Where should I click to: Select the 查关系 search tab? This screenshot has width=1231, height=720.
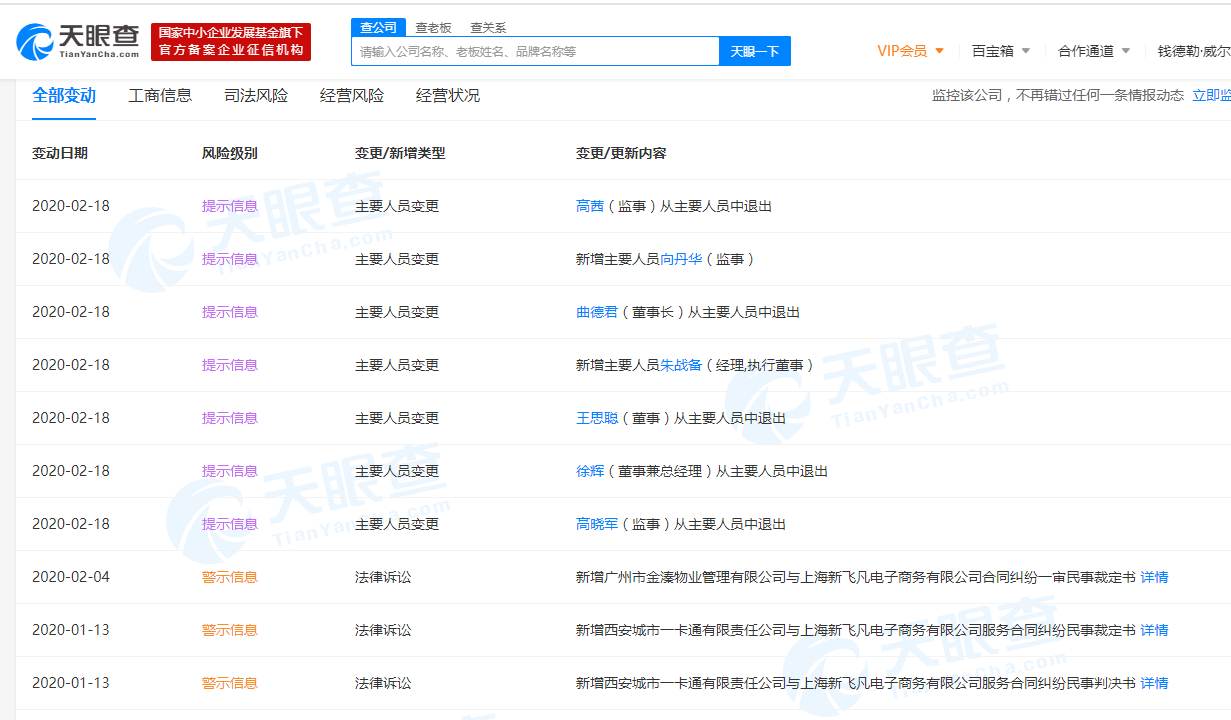488,28
